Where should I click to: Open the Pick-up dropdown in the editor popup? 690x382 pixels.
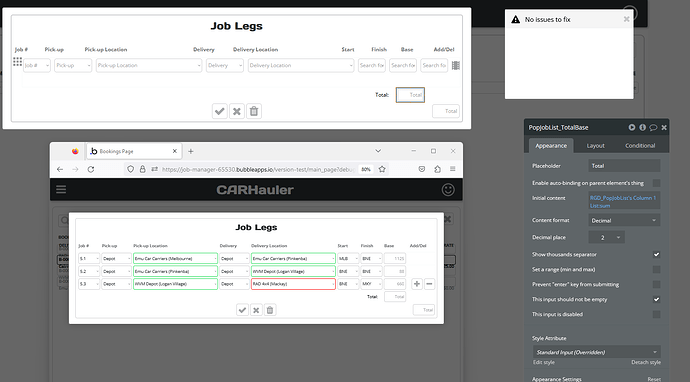(73, 65)
